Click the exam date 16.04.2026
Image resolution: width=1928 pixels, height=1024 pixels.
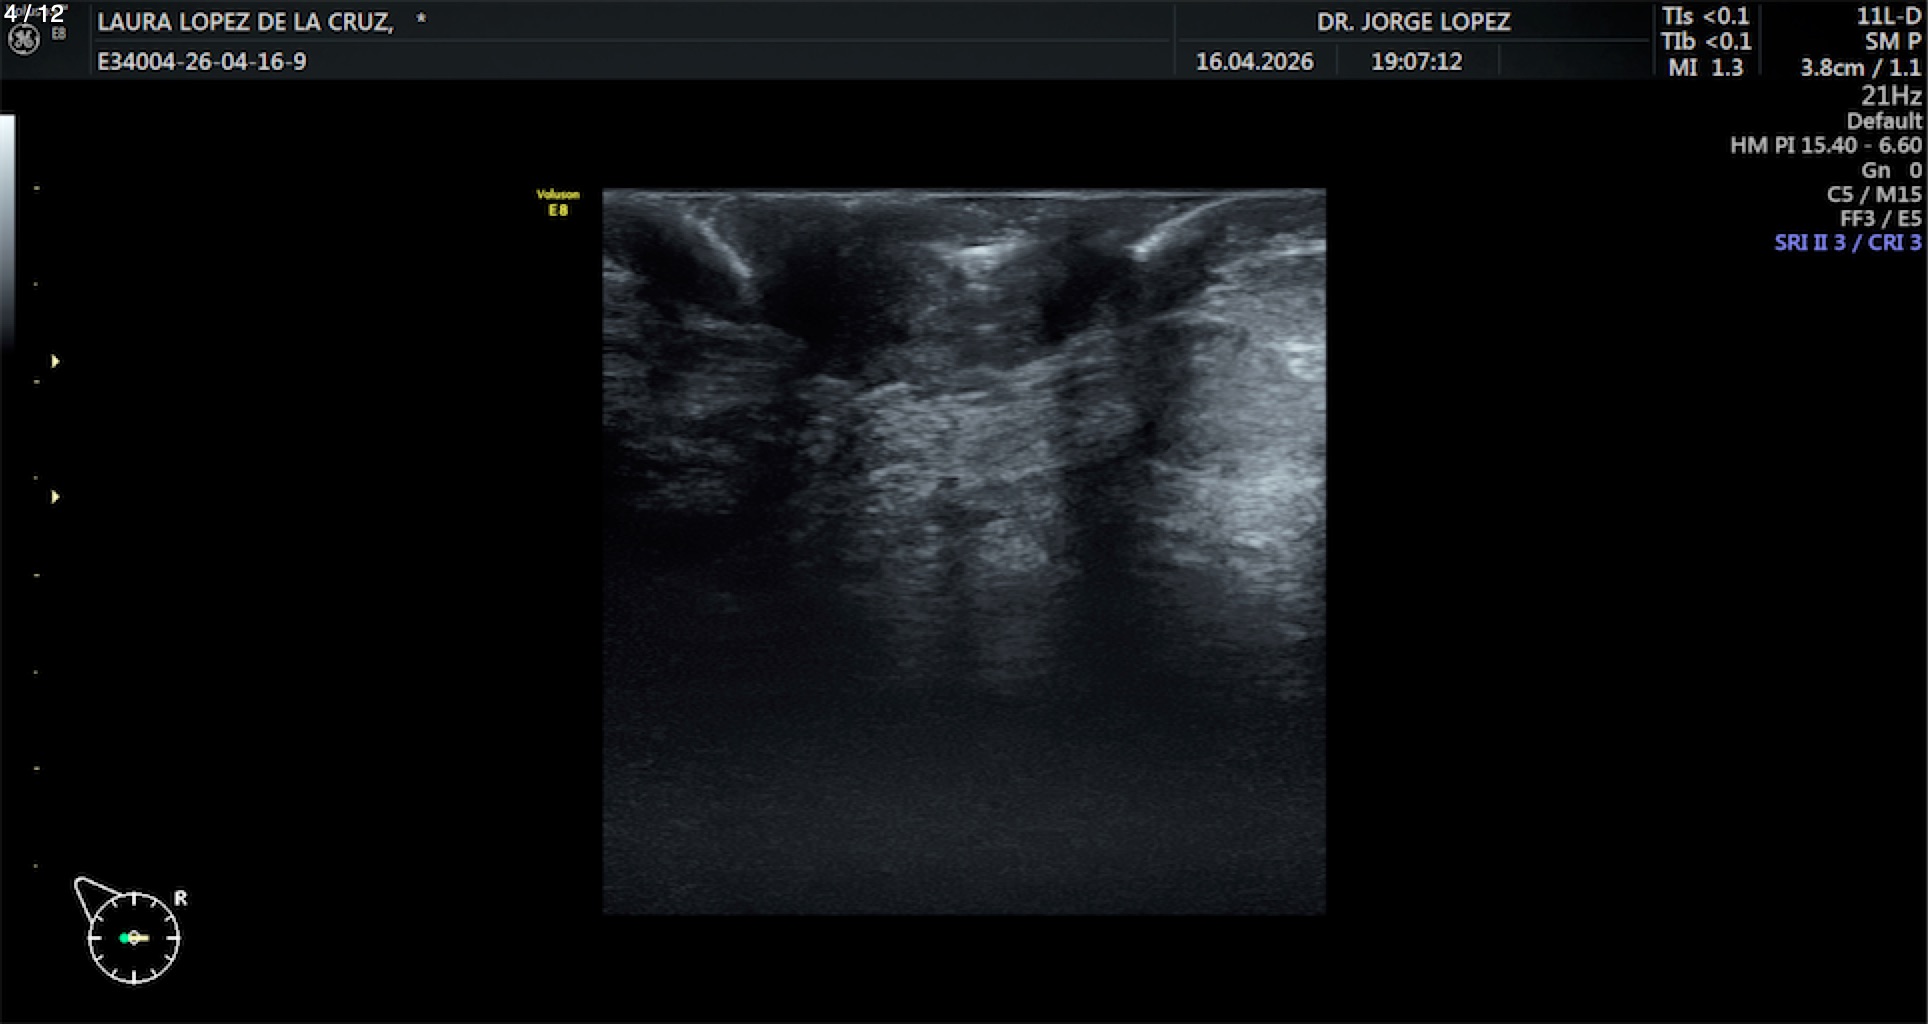tap(1254, 62)
